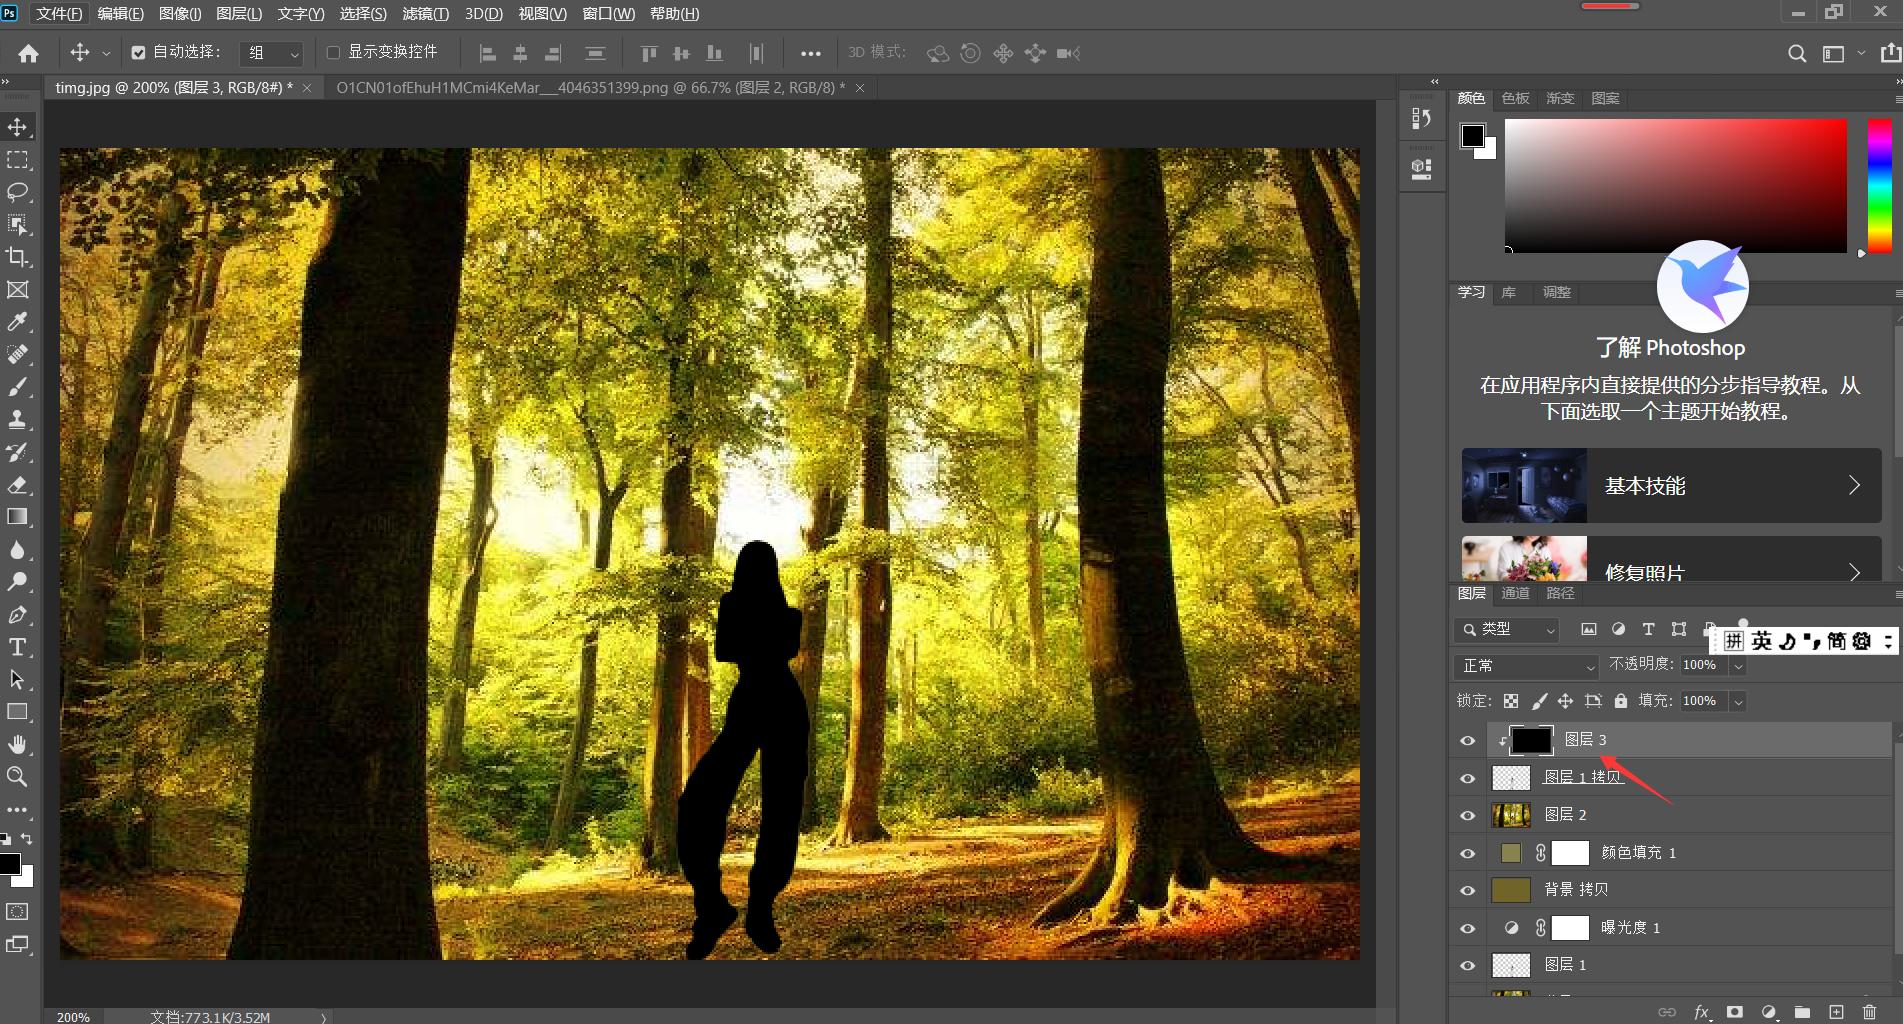Open the blend mode 正常 dropdown
Screen dimensions: 1903x1024
tap(1526, 666)
